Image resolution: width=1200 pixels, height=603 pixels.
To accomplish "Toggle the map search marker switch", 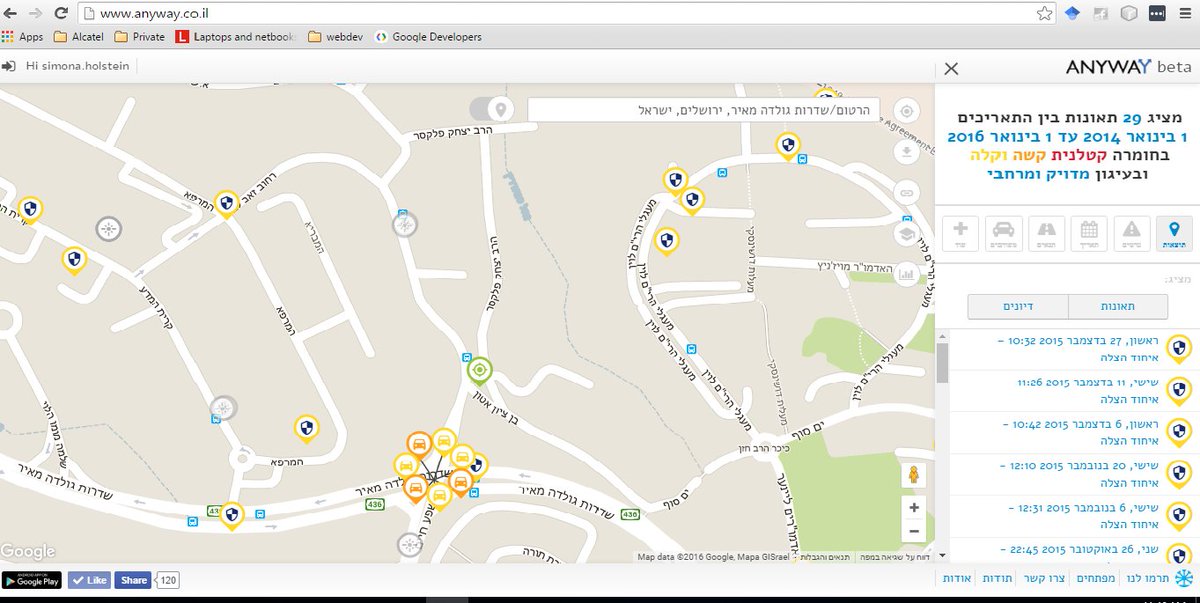I will [492, 109].
